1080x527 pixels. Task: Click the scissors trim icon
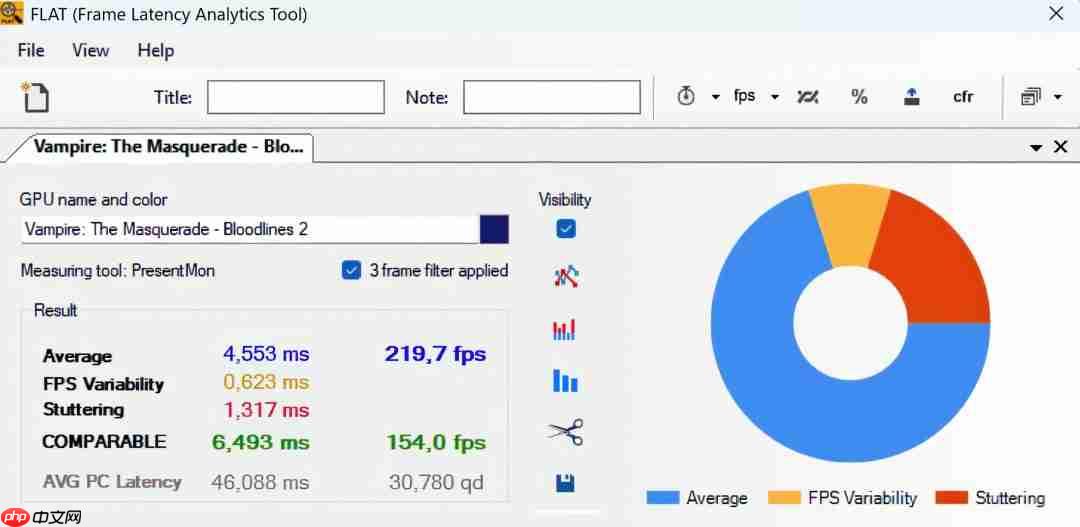(565, 433)
